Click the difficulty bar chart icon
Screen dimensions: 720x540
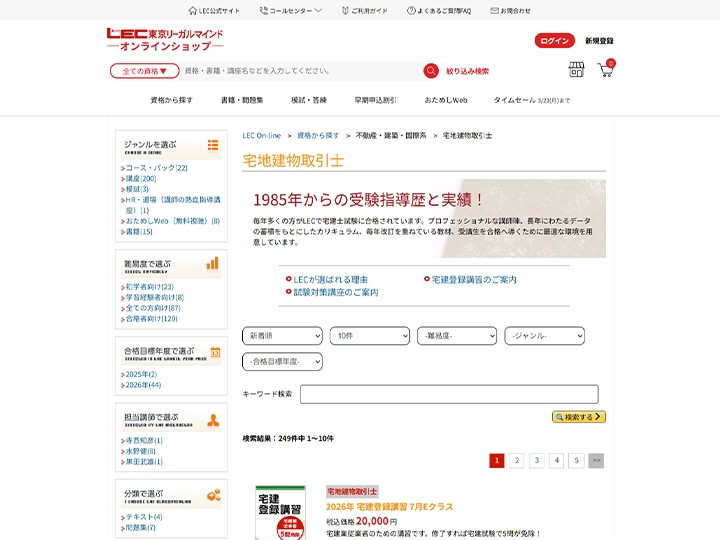pos(213,264)
